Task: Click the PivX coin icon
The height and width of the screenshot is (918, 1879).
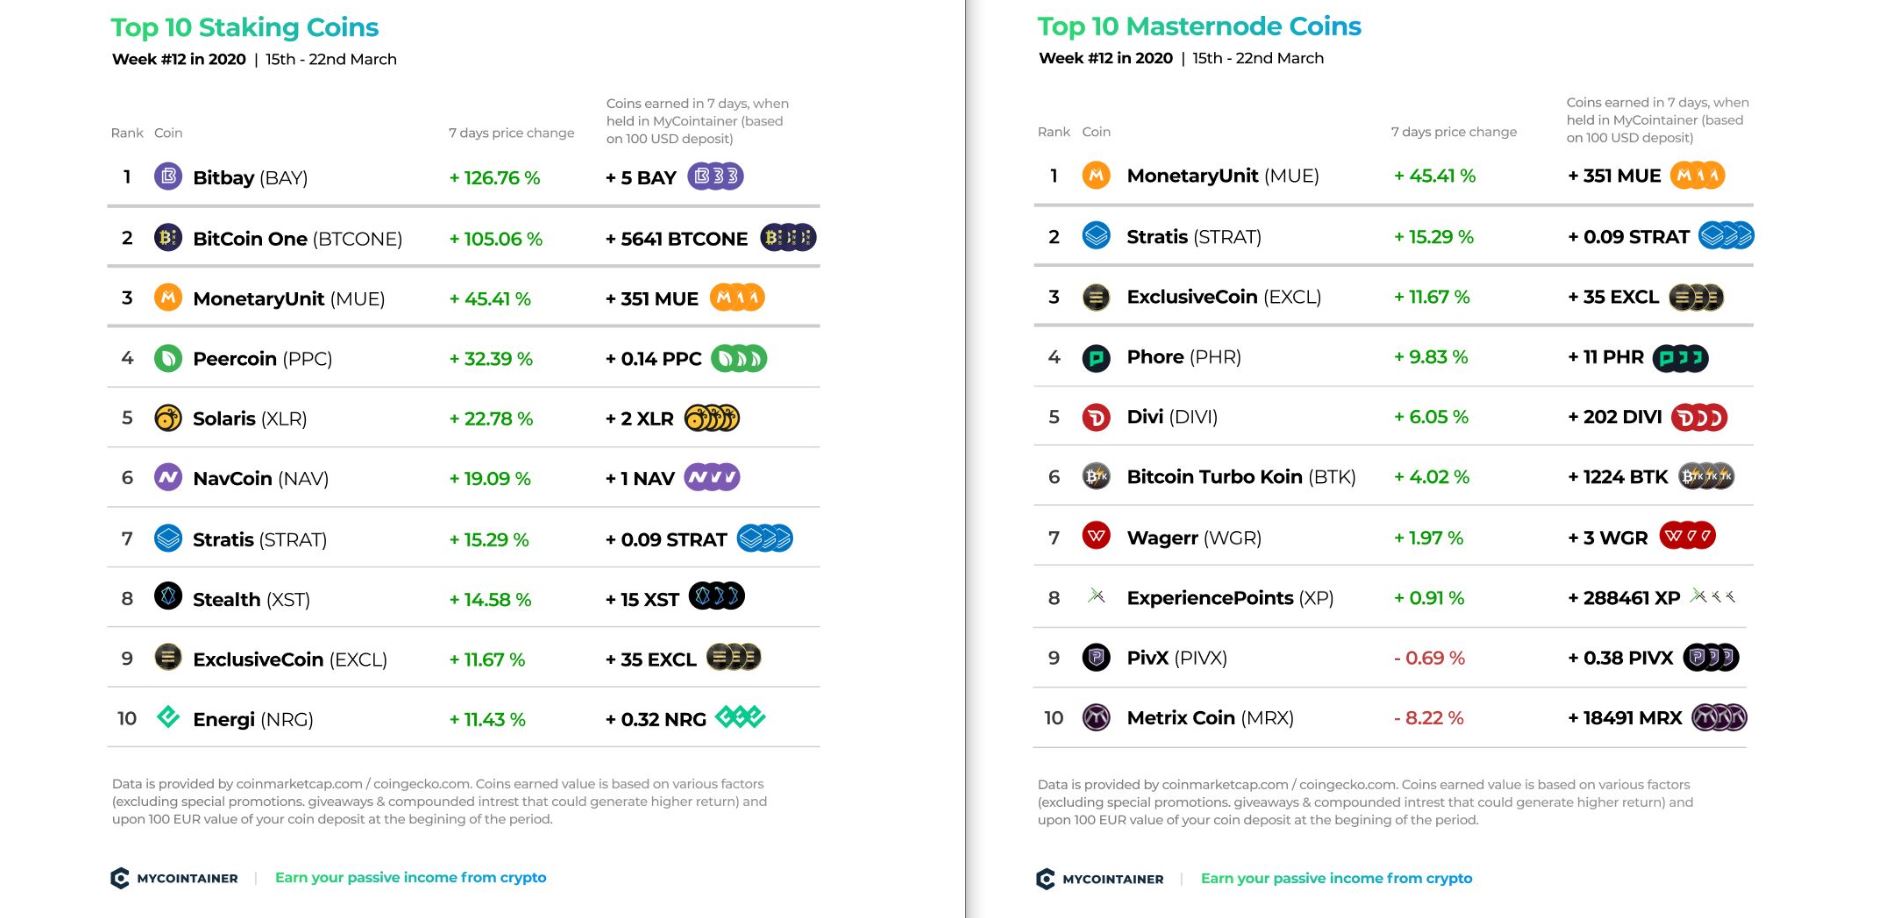Action: click(x=1096, y=657)
